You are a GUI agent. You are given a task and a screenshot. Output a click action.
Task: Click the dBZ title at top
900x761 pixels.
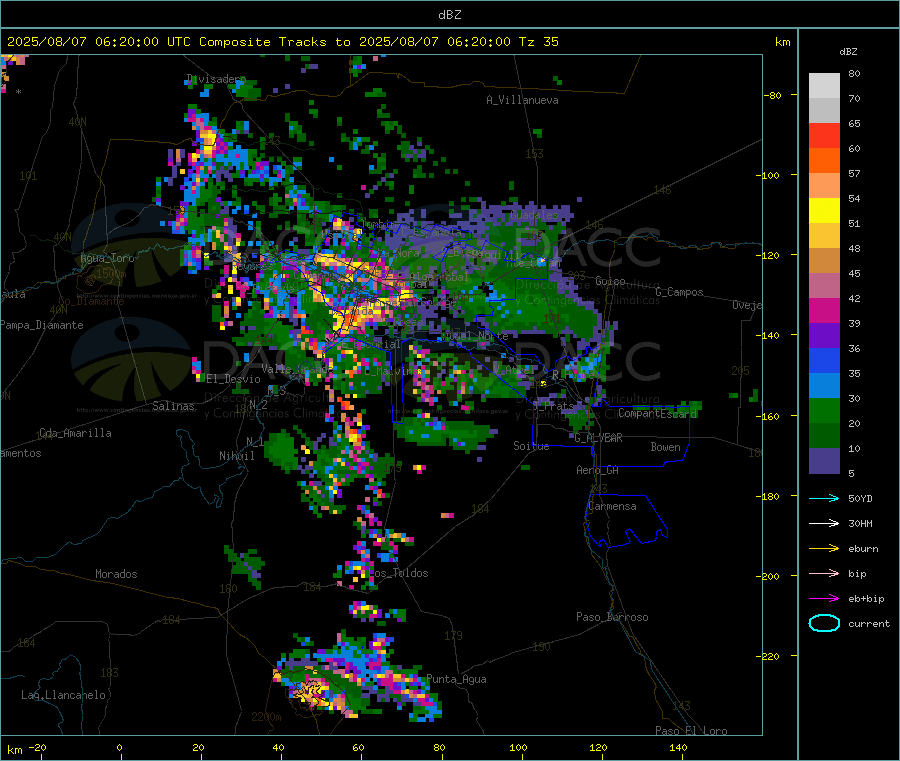click(x=449, y=15)
